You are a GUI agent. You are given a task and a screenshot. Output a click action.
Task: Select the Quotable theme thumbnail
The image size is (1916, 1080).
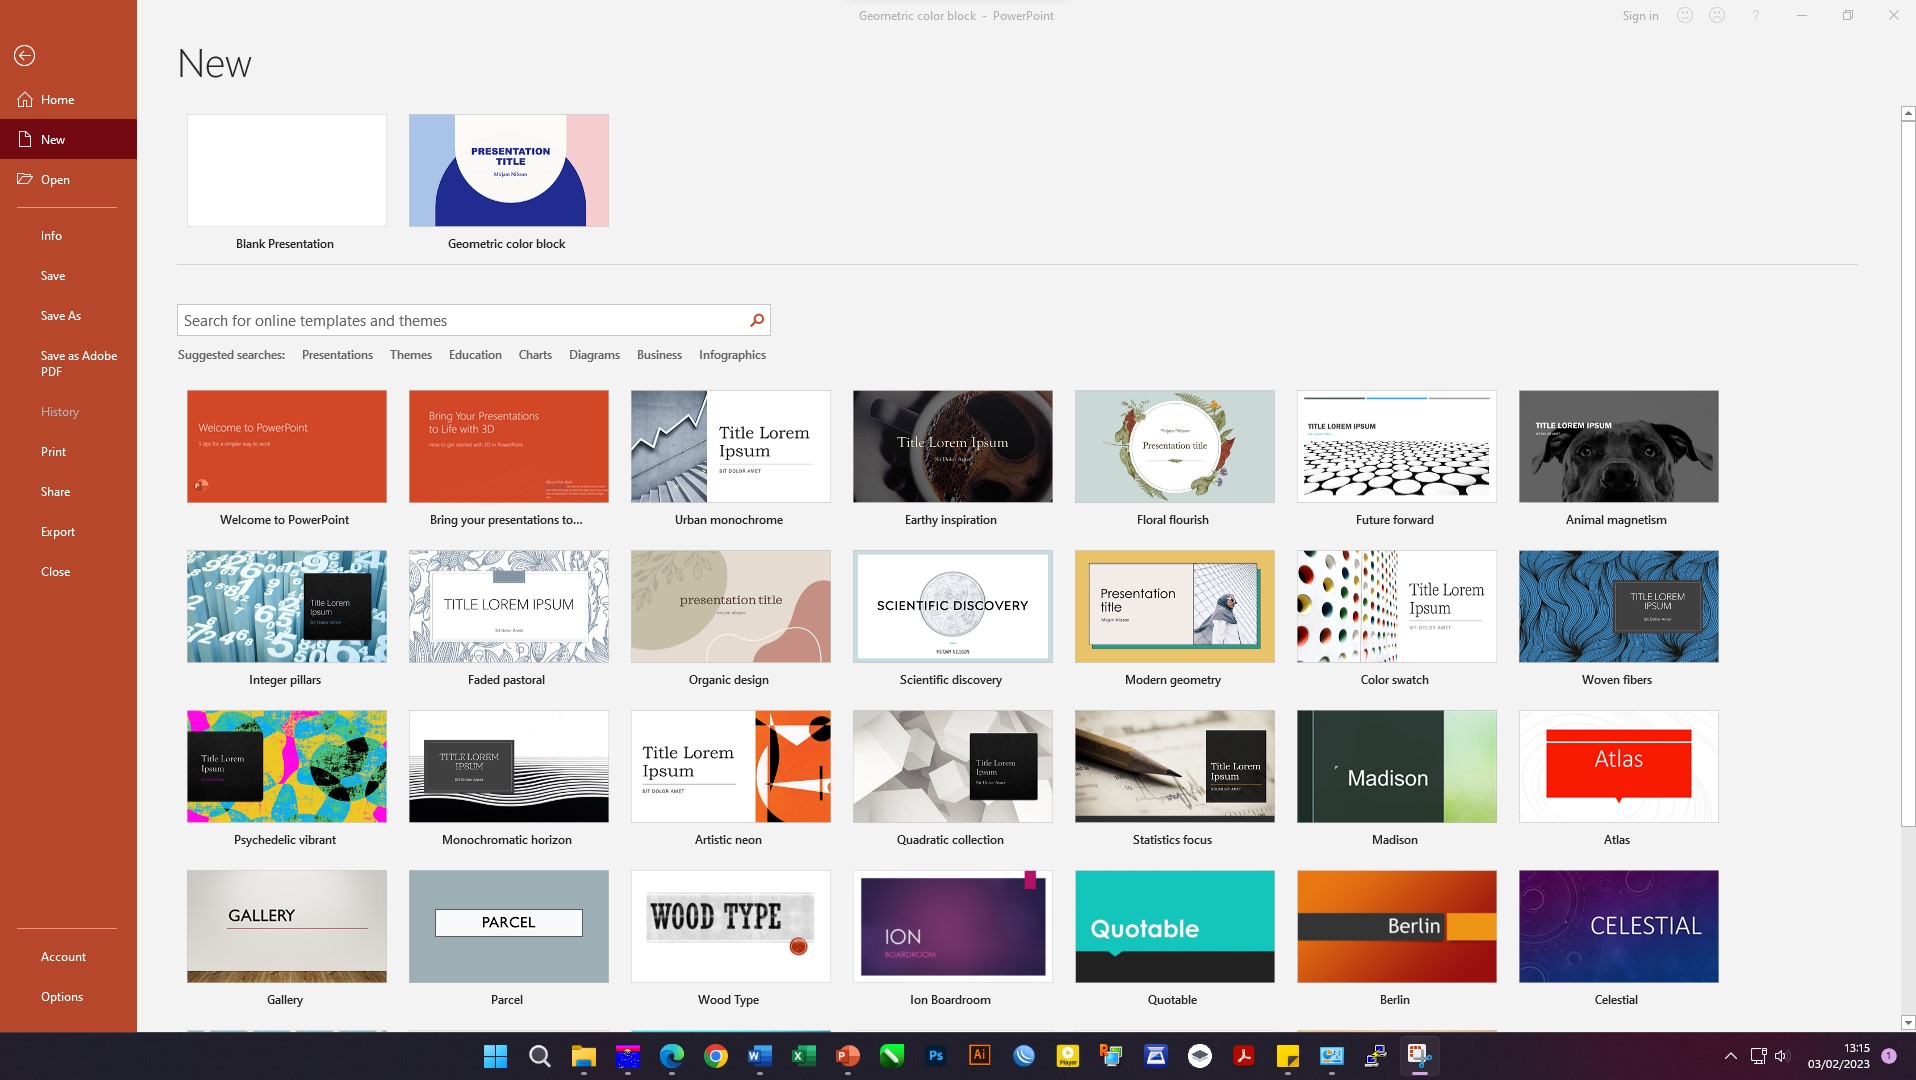[1175, 927]
